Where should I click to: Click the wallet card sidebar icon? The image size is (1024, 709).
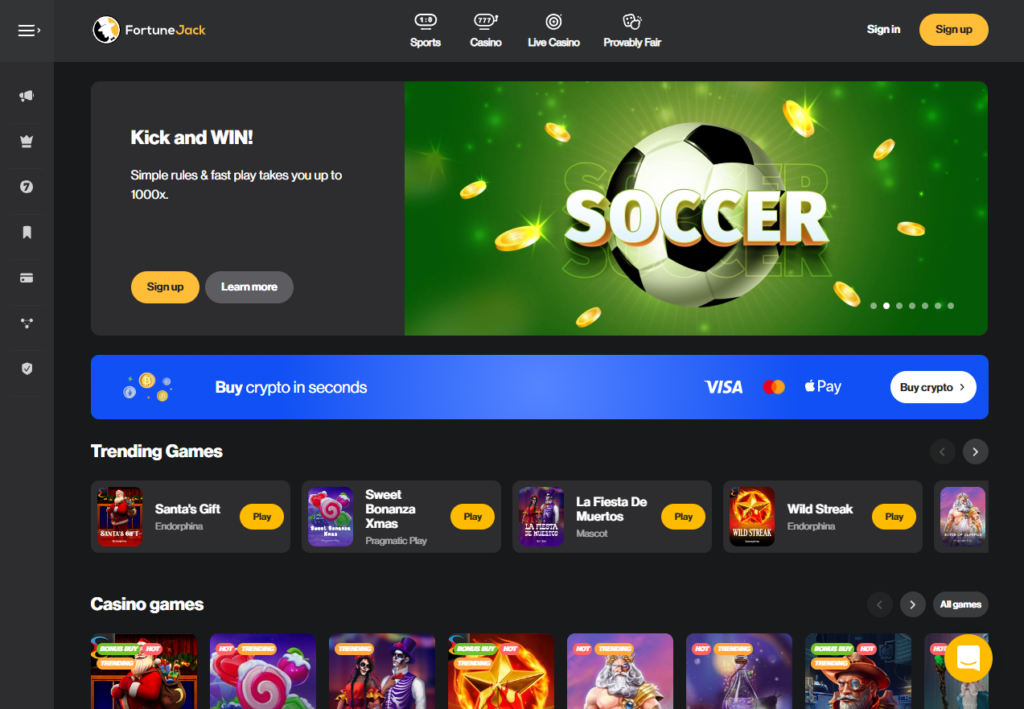coord(26,278)
